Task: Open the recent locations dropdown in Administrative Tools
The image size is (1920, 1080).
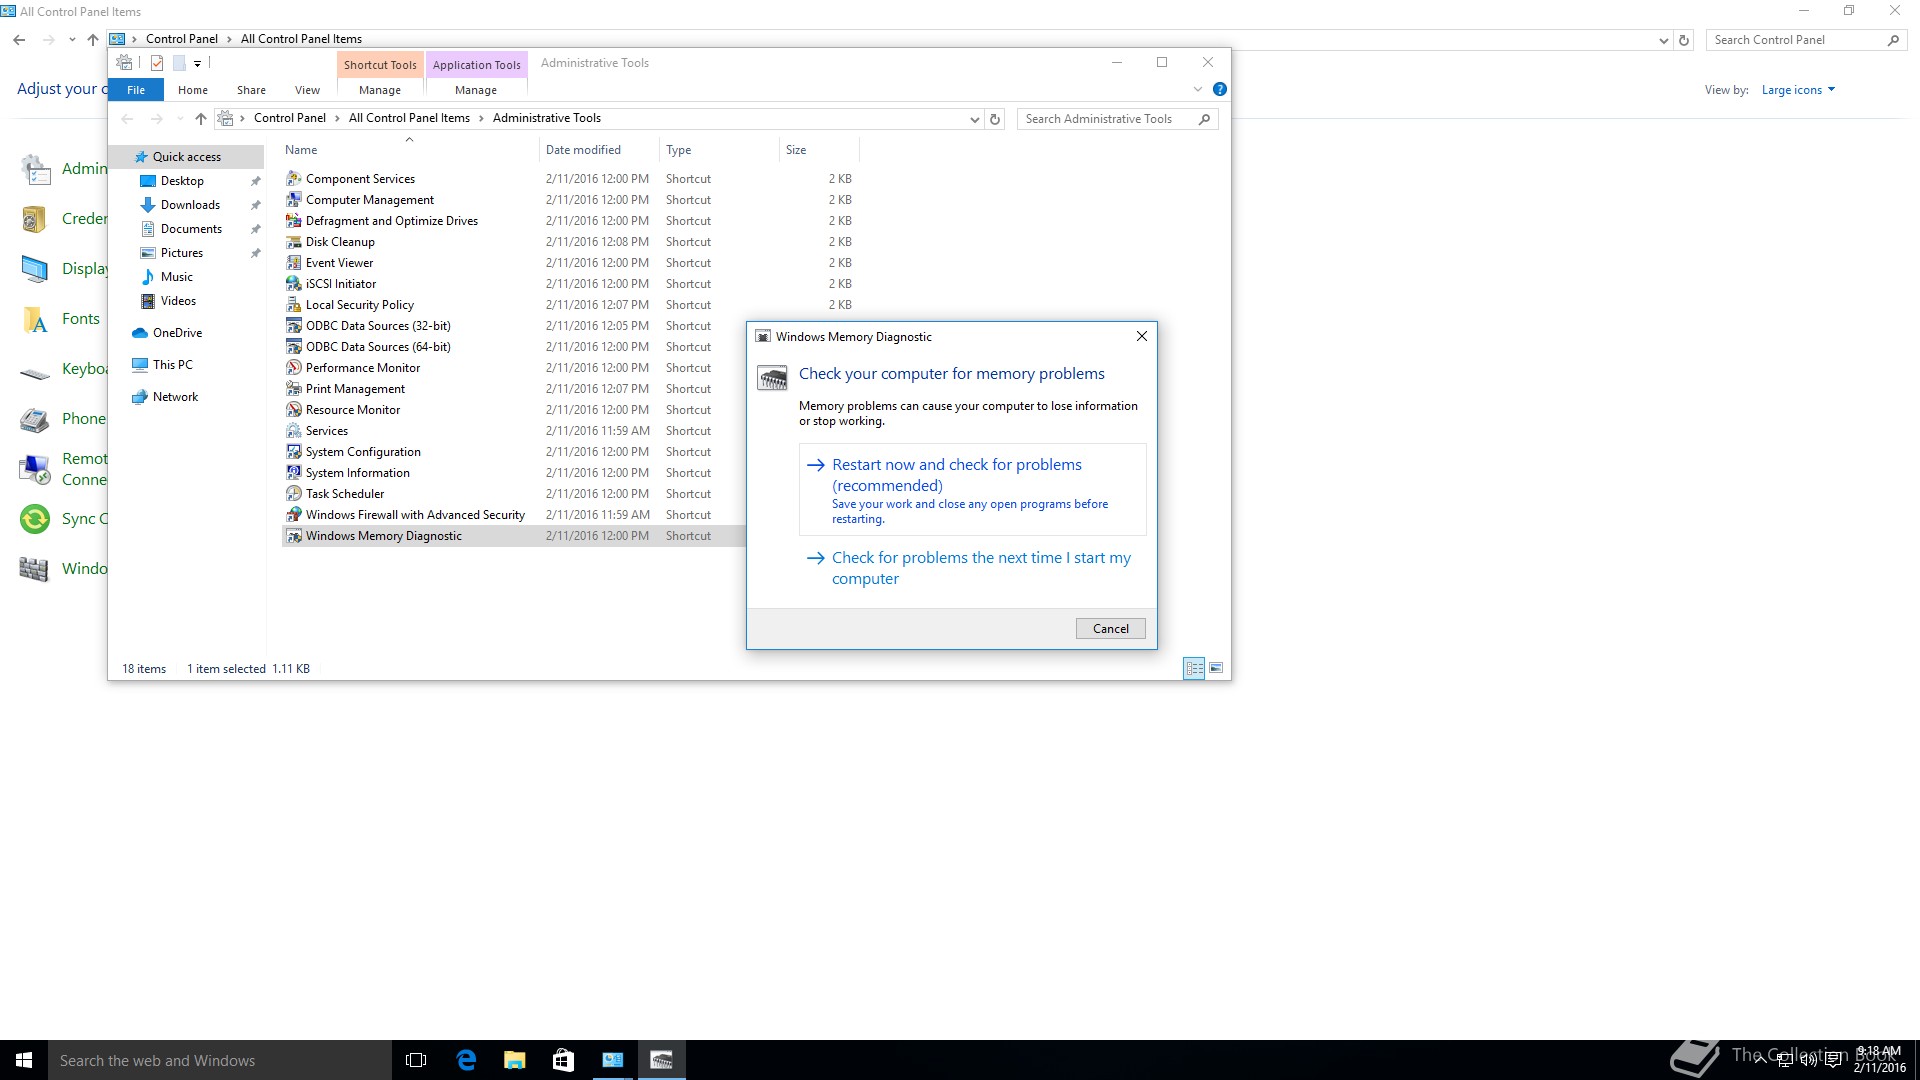Action: click(x=180, y=119)
